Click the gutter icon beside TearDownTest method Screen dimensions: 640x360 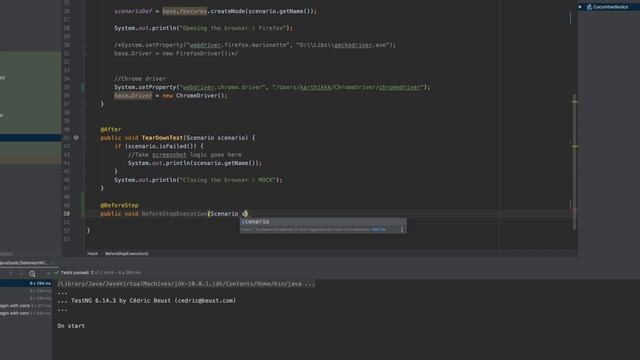[x=76, y=138]
